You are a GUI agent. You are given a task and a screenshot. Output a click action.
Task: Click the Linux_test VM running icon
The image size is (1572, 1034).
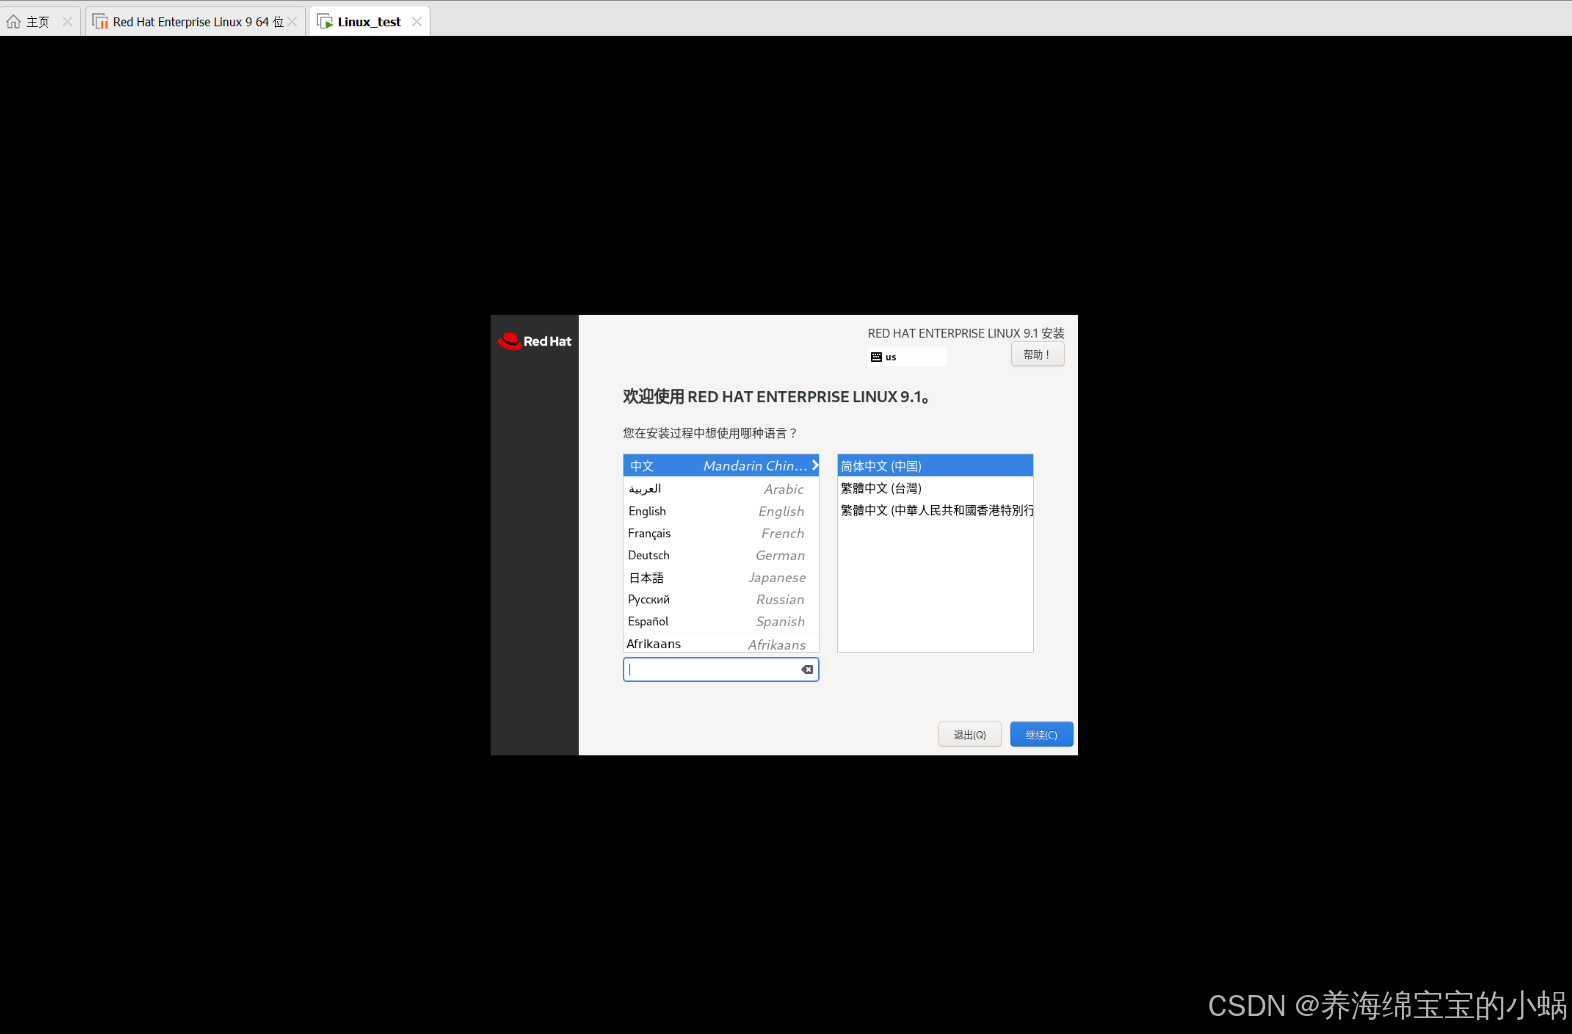[x=325, y=22]
